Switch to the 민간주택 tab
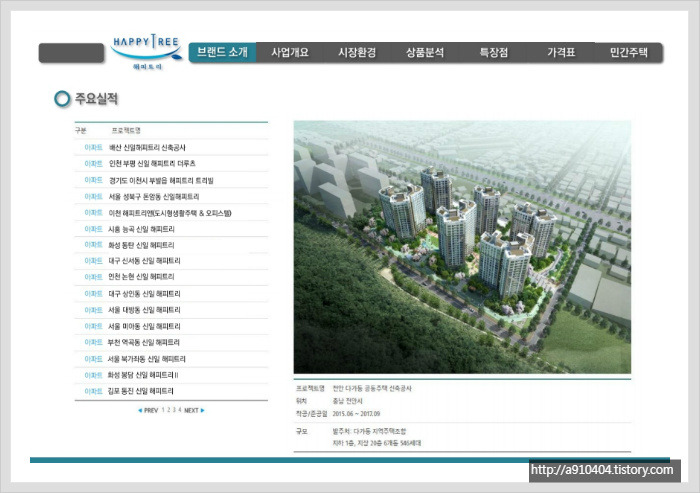The image size is (700, 493). click(629, 52)
